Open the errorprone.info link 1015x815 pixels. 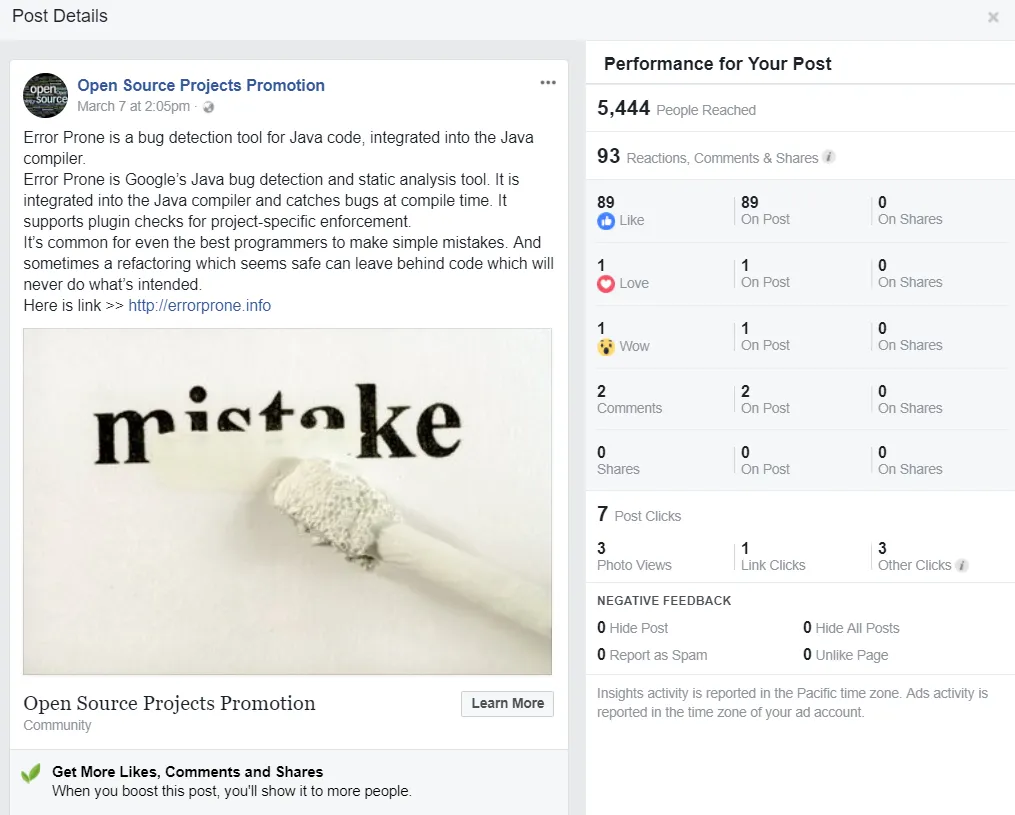click(199, 306)
